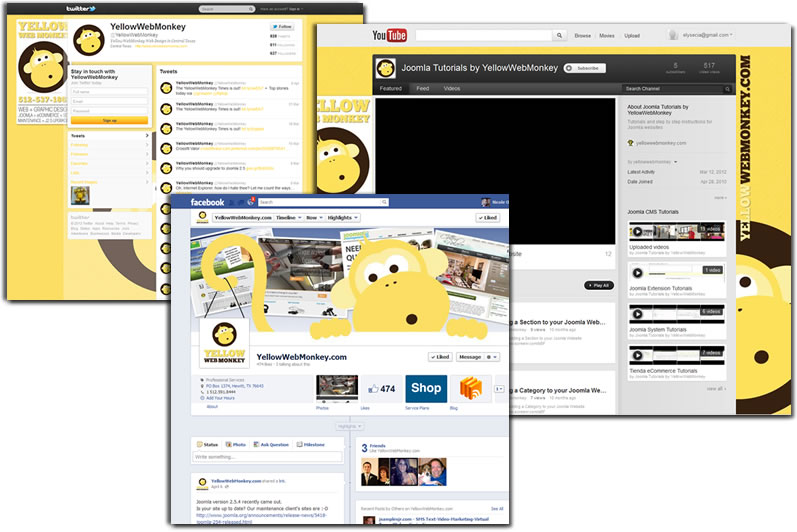
Task: Play the Joomla Extension Tutorials playlist
Action: click(637, 273)
